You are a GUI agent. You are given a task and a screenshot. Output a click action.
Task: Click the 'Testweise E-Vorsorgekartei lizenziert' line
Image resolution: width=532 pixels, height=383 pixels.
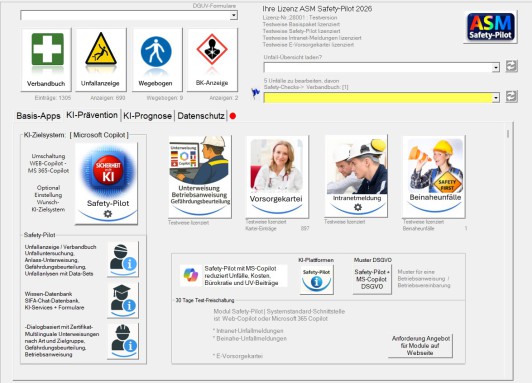[308, 45]
